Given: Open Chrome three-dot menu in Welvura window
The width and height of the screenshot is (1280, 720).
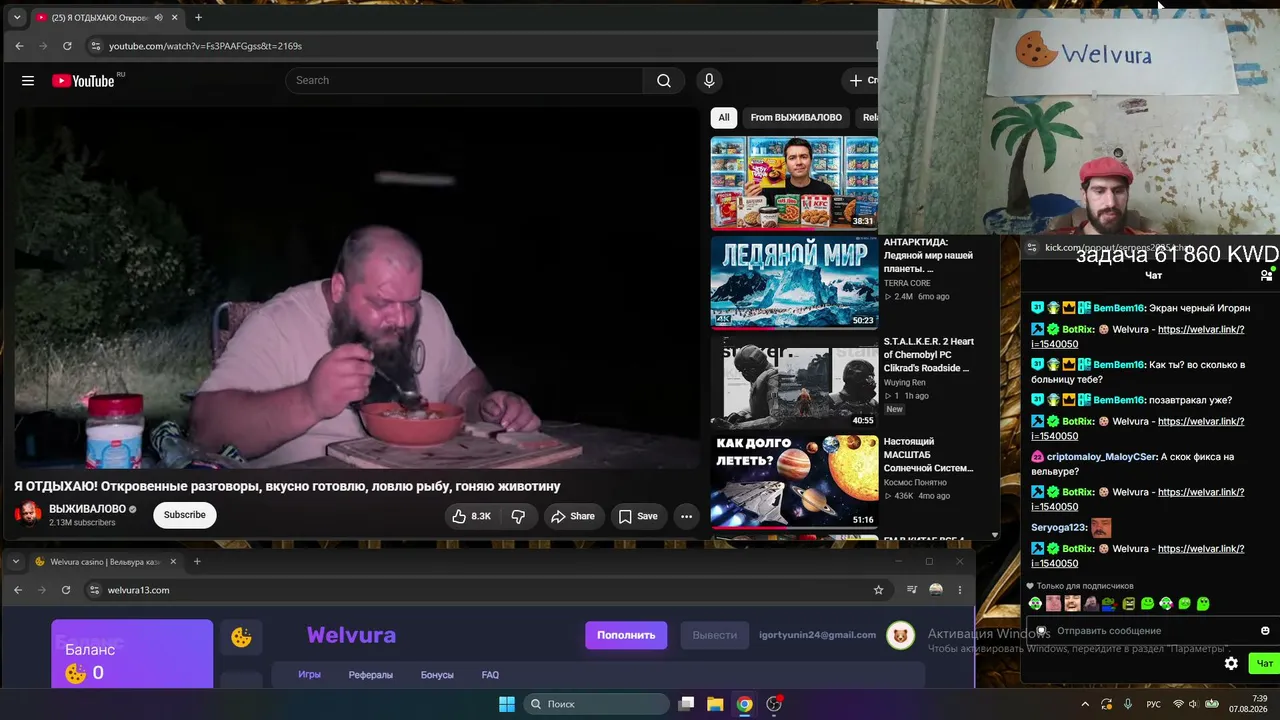Looking at the screenshot, I should (960, 590).
